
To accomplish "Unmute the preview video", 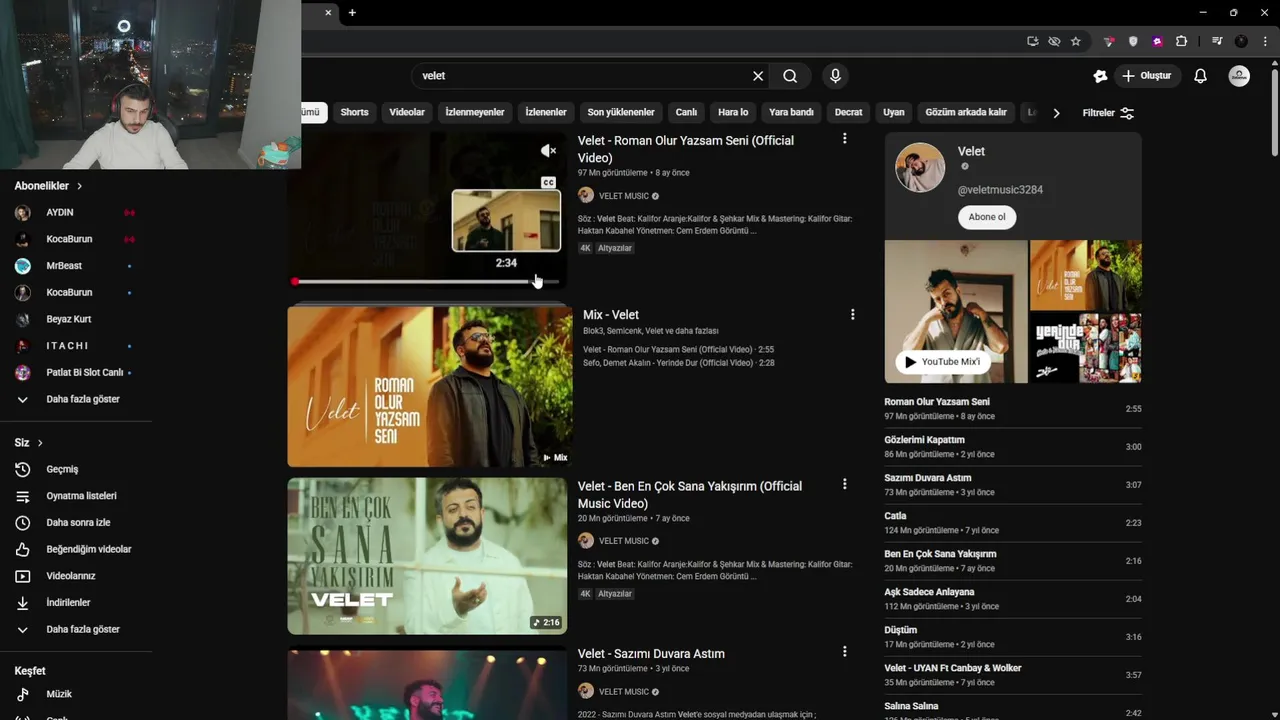I will coord(548,151).
